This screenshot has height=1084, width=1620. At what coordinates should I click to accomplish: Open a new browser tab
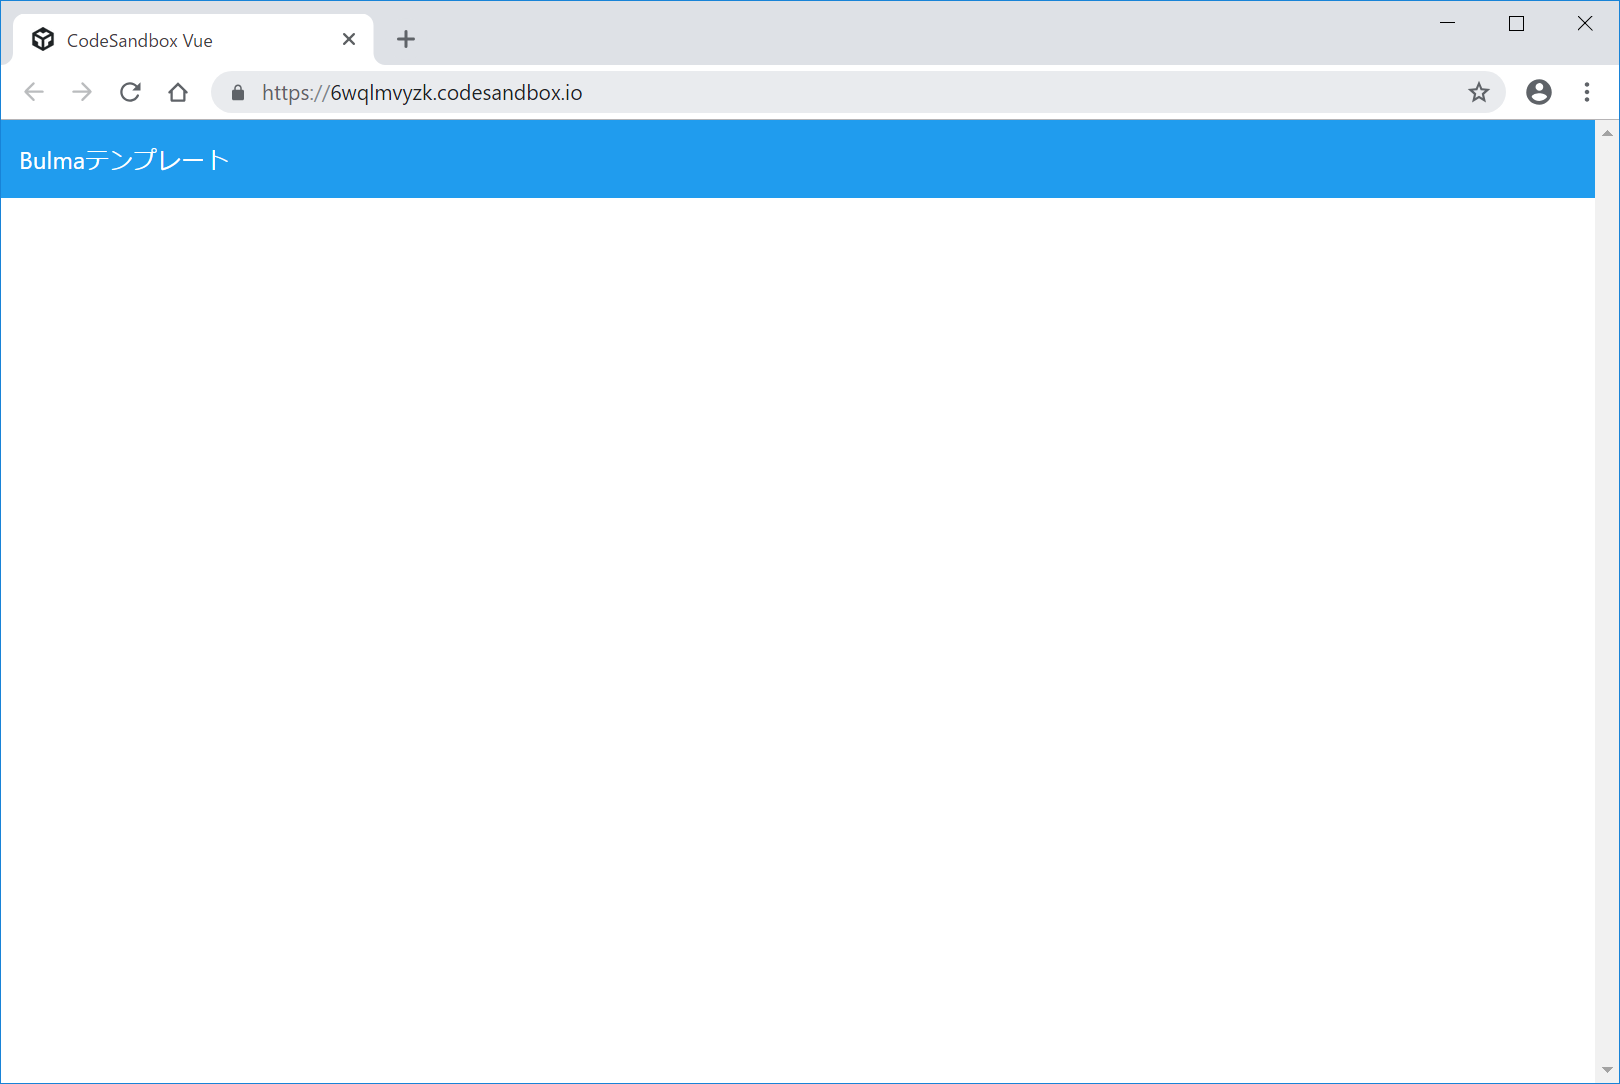(405, 40)
